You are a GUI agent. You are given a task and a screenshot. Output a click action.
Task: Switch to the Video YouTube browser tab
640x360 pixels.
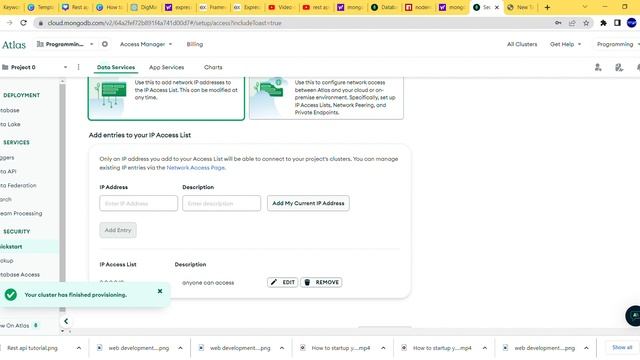[281, 7]
